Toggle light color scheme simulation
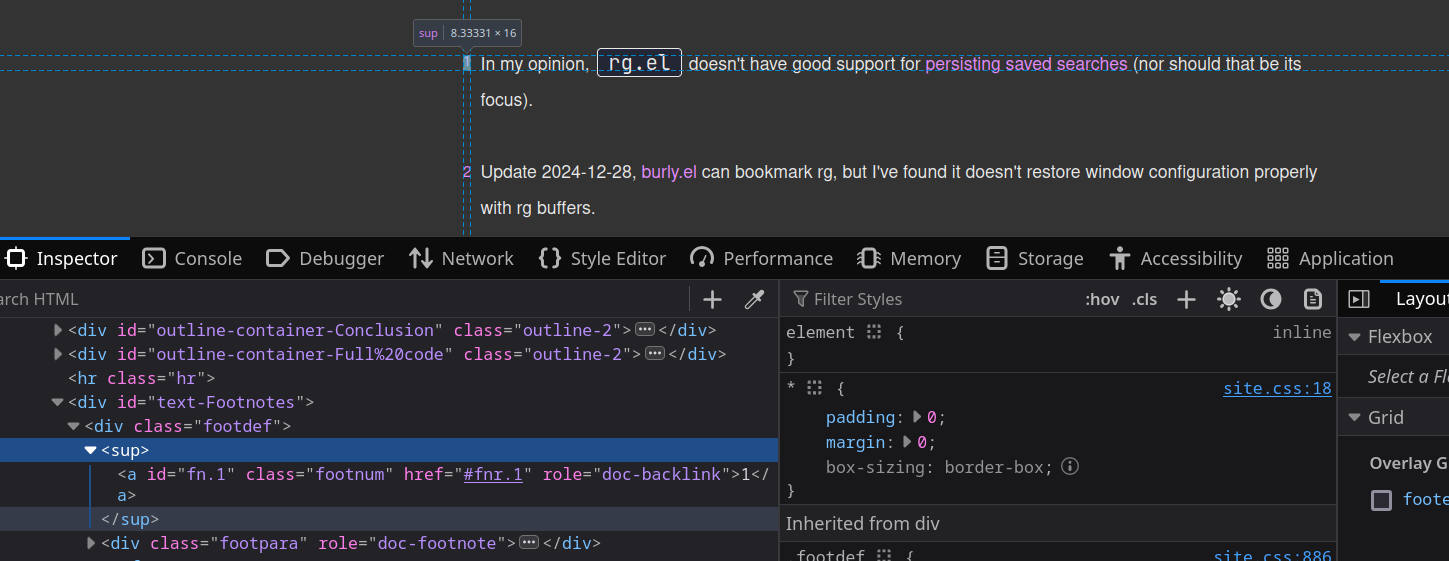 1229,299
